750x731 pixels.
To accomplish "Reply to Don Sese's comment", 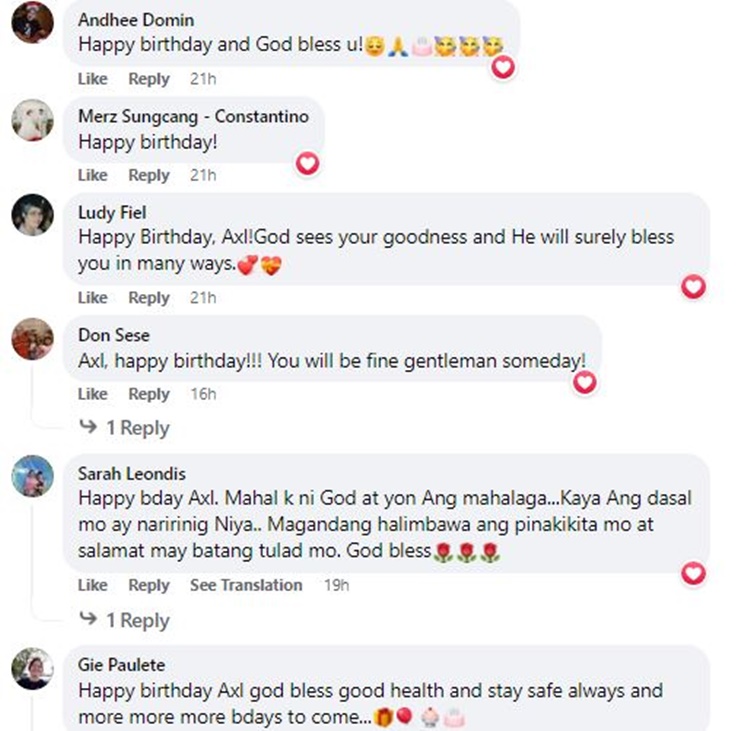I will tap(149, 393).
